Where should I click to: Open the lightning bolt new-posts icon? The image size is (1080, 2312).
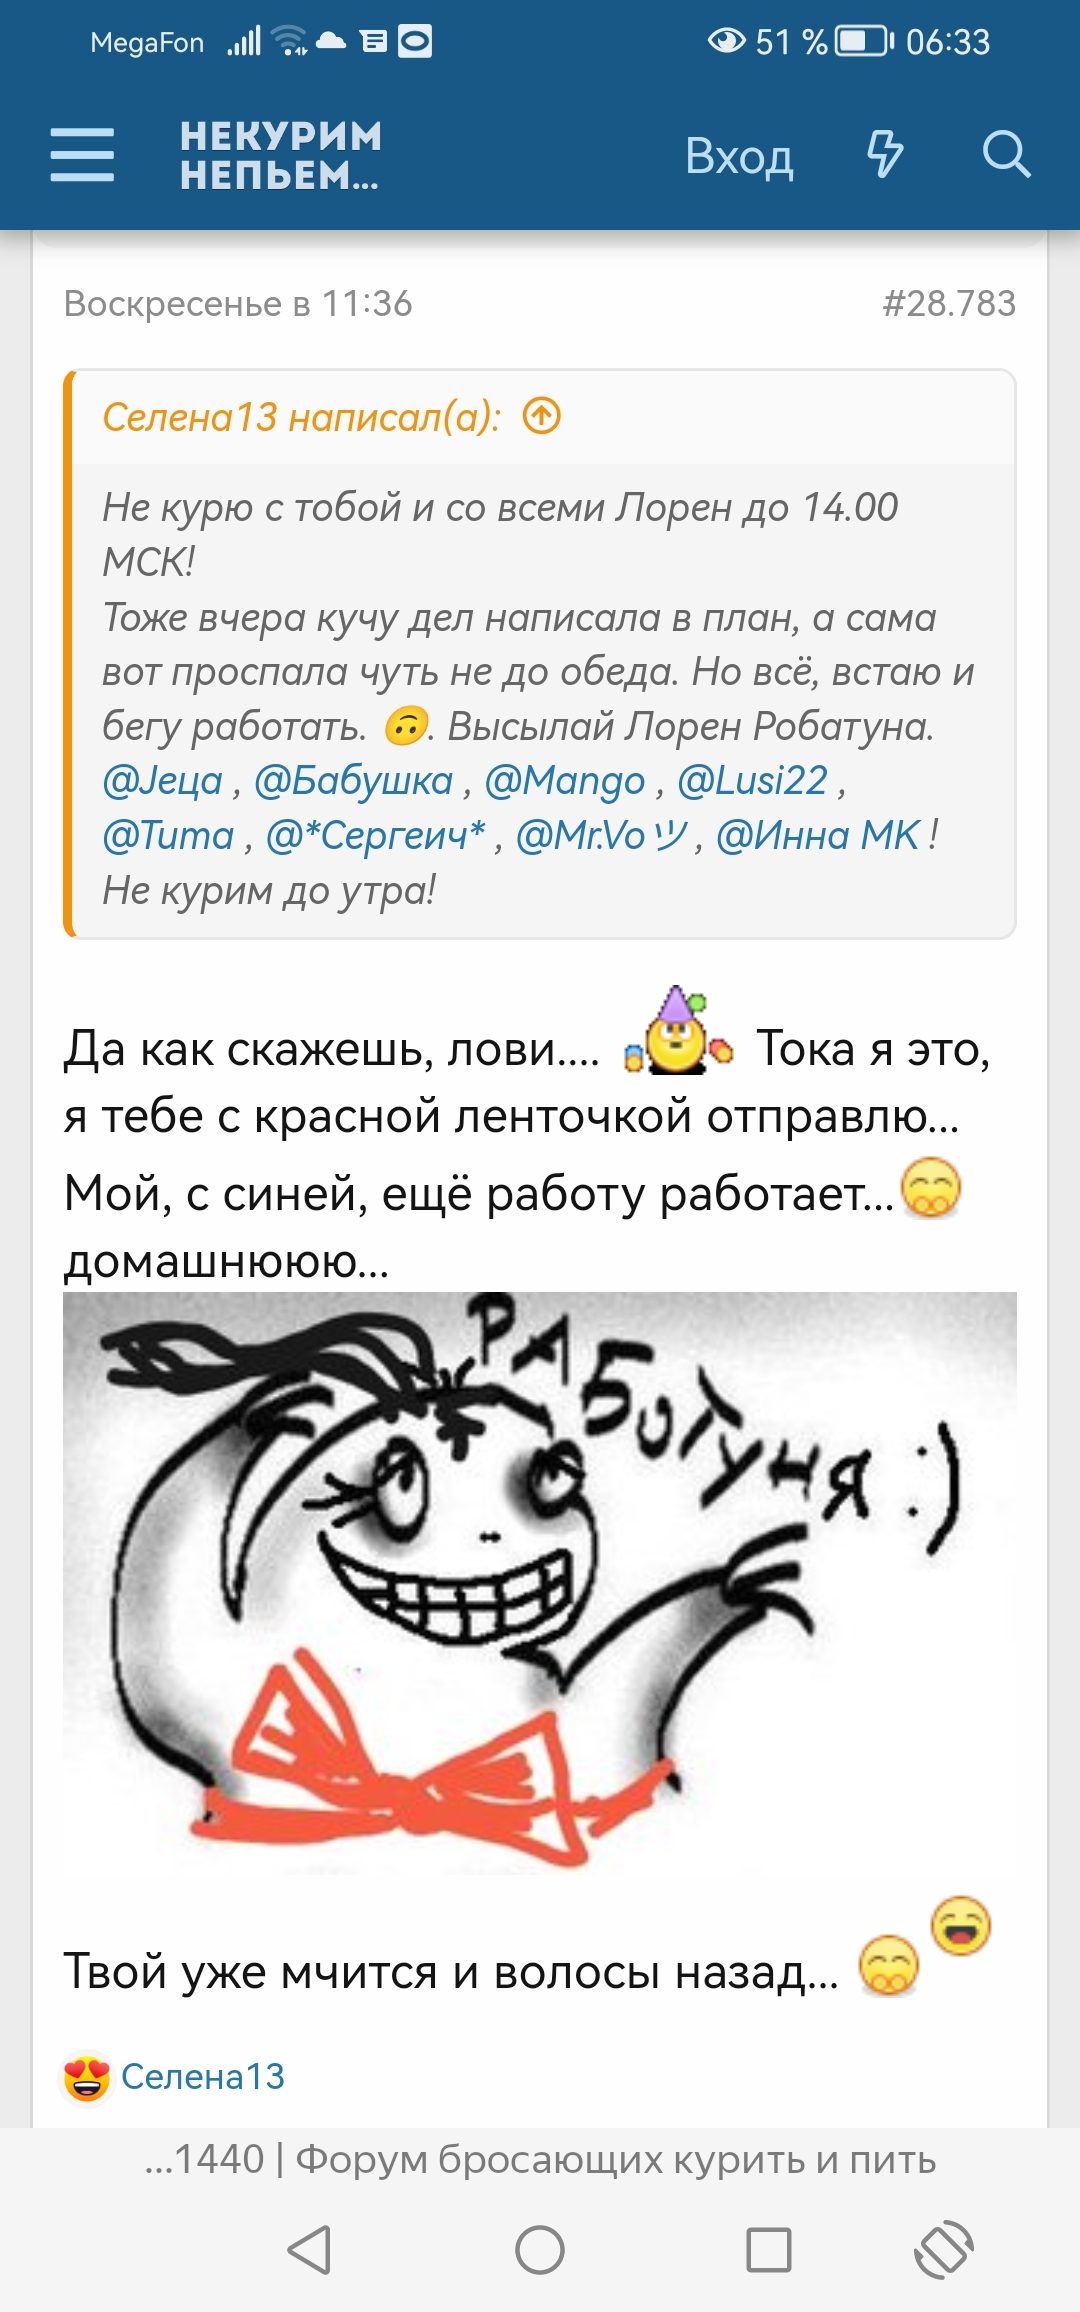coord(884,155)
